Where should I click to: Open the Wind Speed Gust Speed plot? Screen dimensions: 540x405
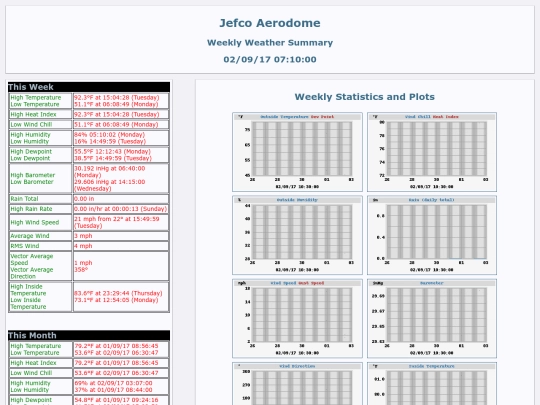pyautogui.click(x=297, y=319)
